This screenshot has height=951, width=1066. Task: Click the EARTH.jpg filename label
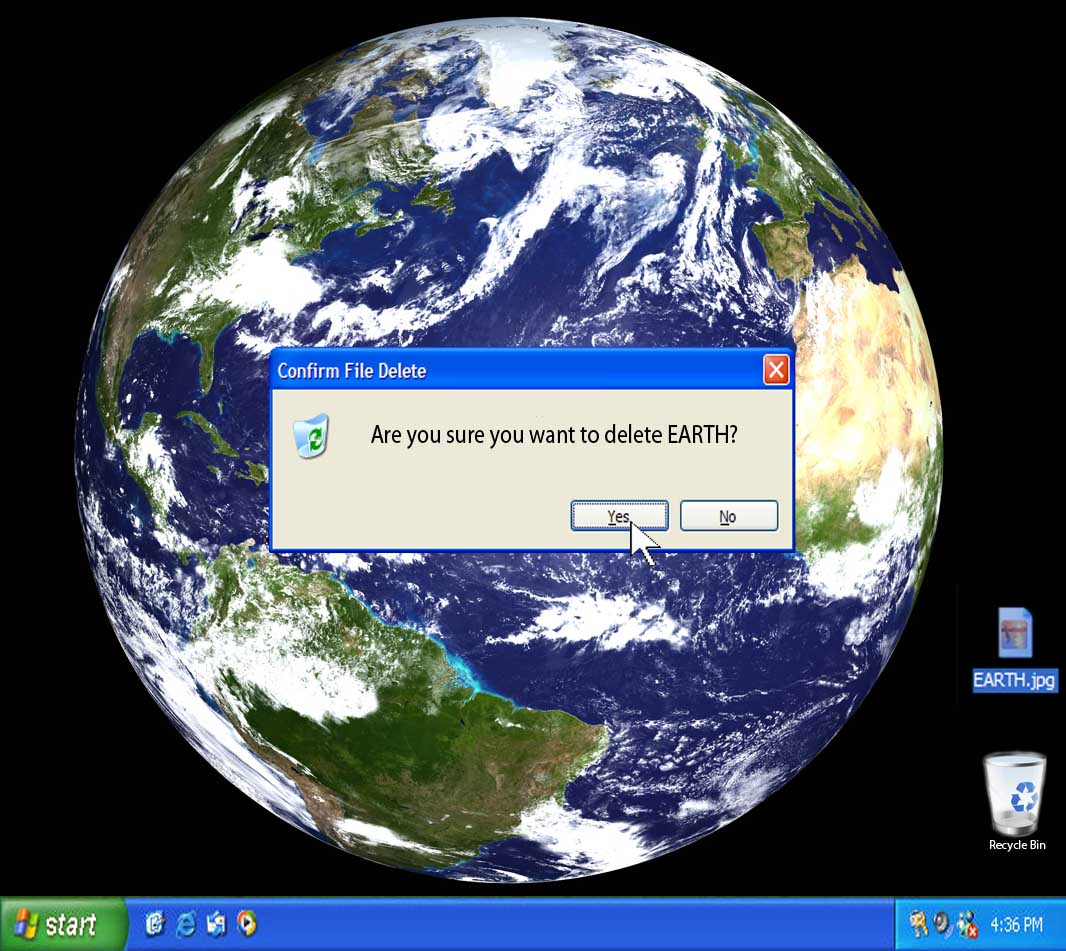[x=1014, y=680]
